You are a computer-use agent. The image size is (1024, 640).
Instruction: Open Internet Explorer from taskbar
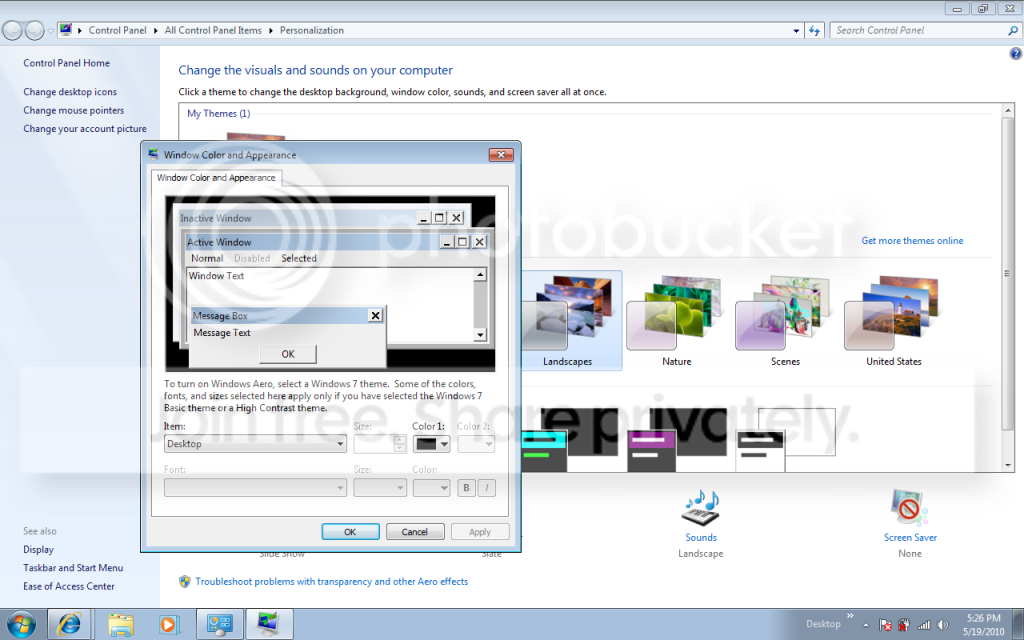[69, 624]
